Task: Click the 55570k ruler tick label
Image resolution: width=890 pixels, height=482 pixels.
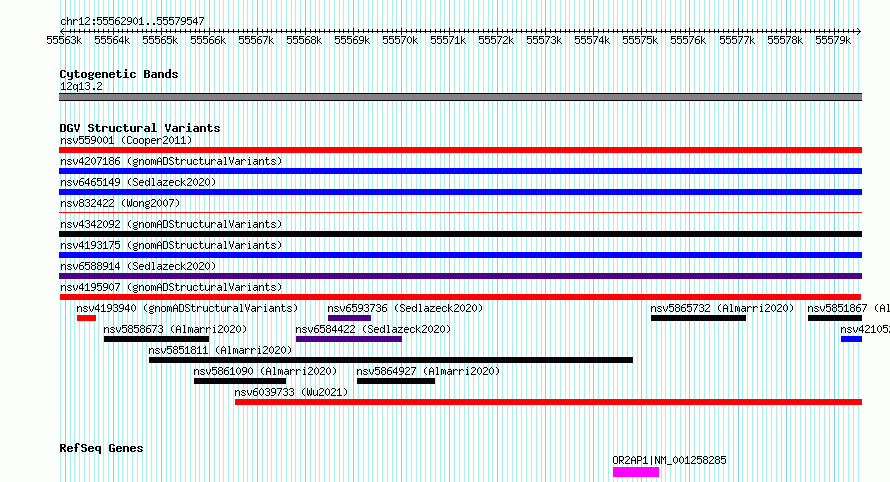Action: [x=400, y=40]
